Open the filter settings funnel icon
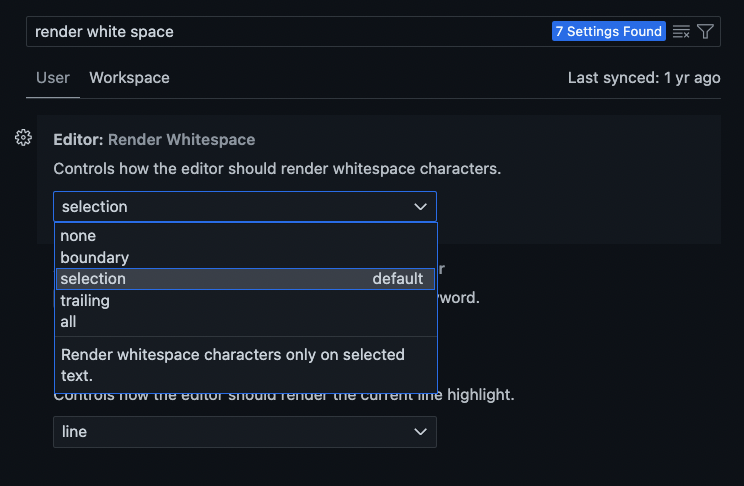 [x=705, y=32]
